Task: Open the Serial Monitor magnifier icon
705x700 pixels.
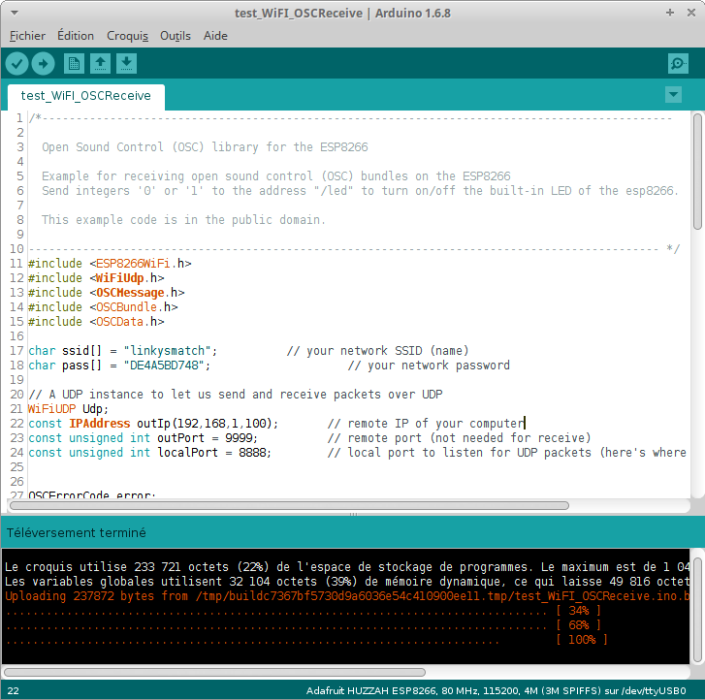Action: (678, 63)
